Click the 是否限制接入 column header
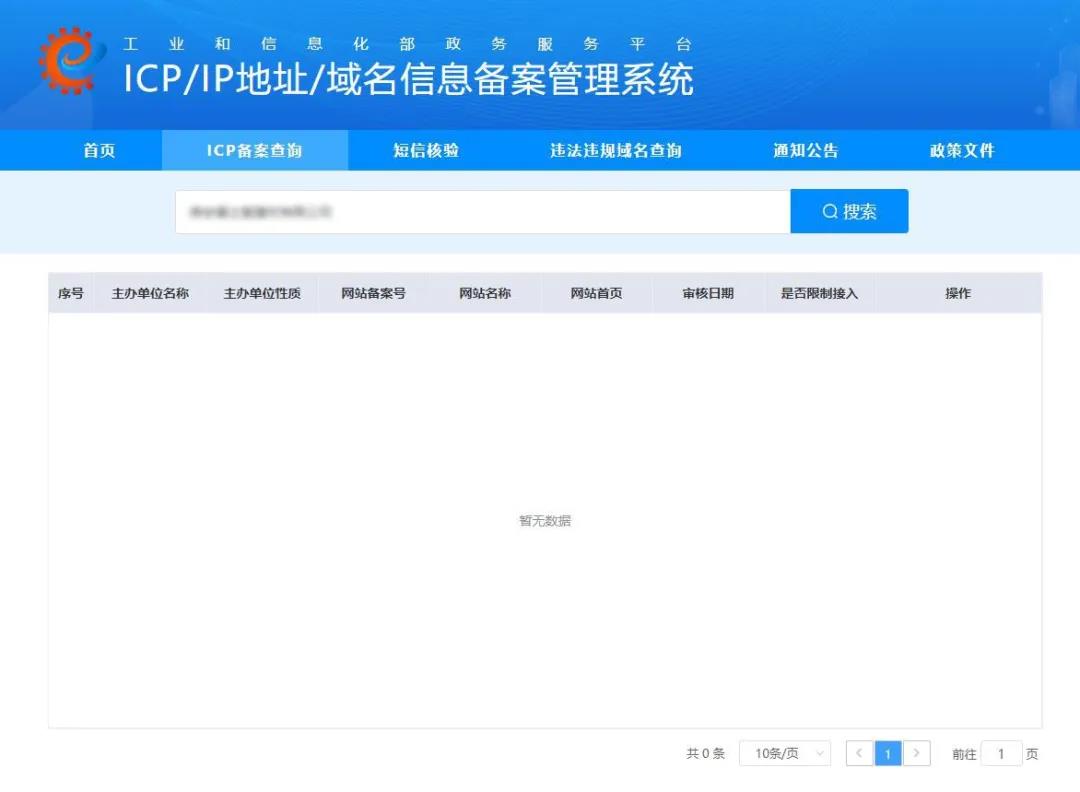This screenshot has height=792, width=1080. click(x=819, y=294)
